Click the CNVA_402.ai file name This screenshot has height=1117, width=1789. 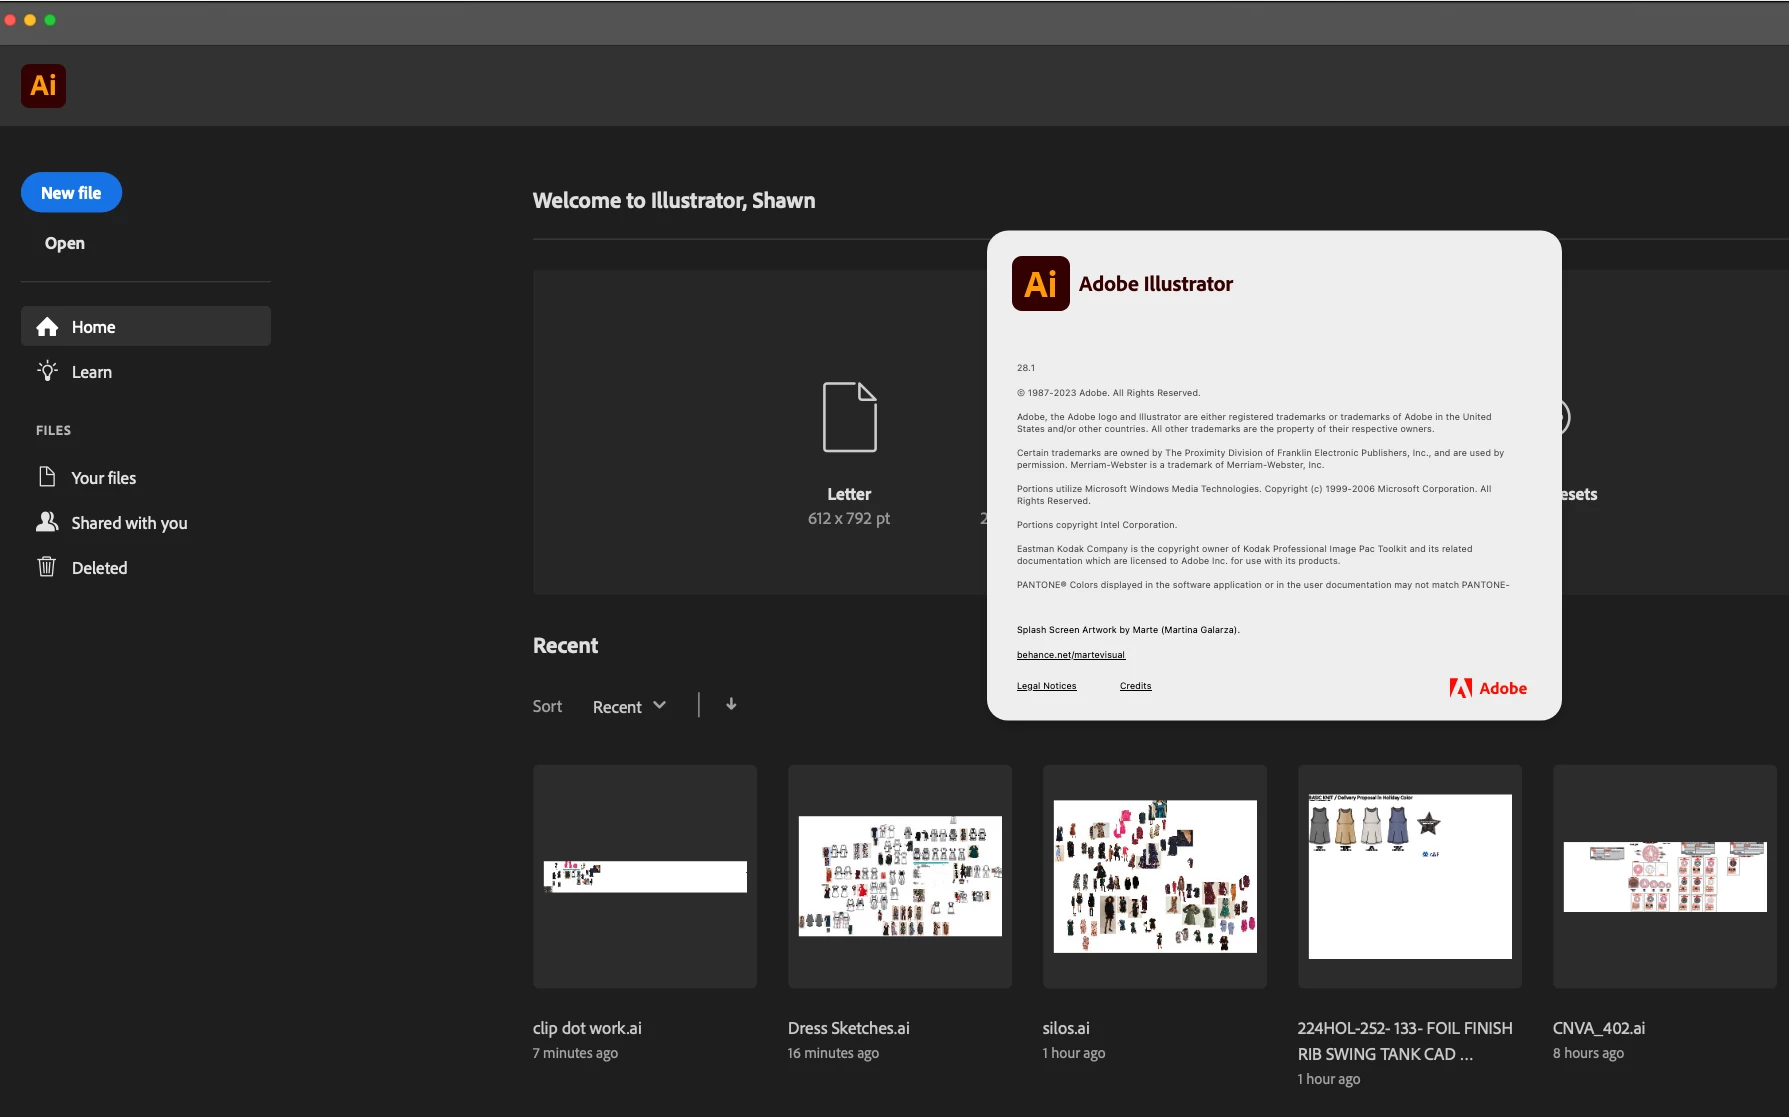point(1599,1028)
